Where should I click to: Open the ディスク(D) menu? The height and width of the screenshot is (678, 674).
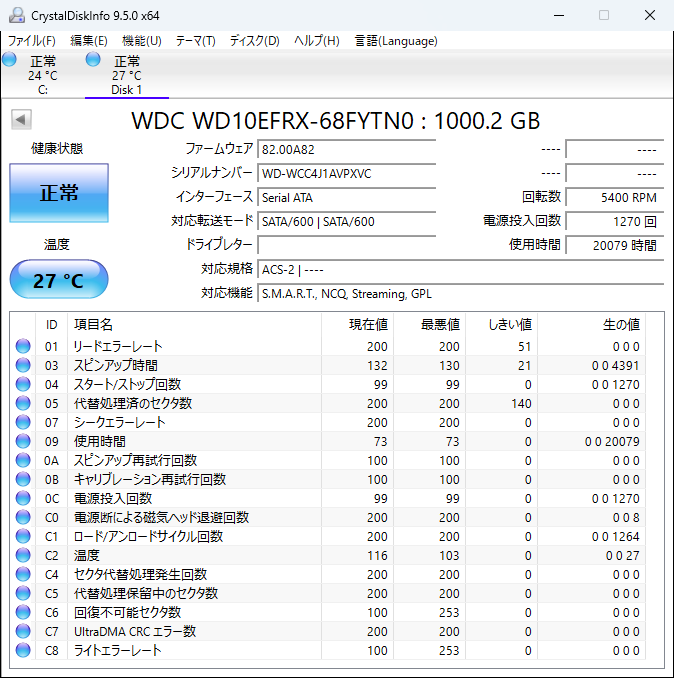tap(254, 41)
